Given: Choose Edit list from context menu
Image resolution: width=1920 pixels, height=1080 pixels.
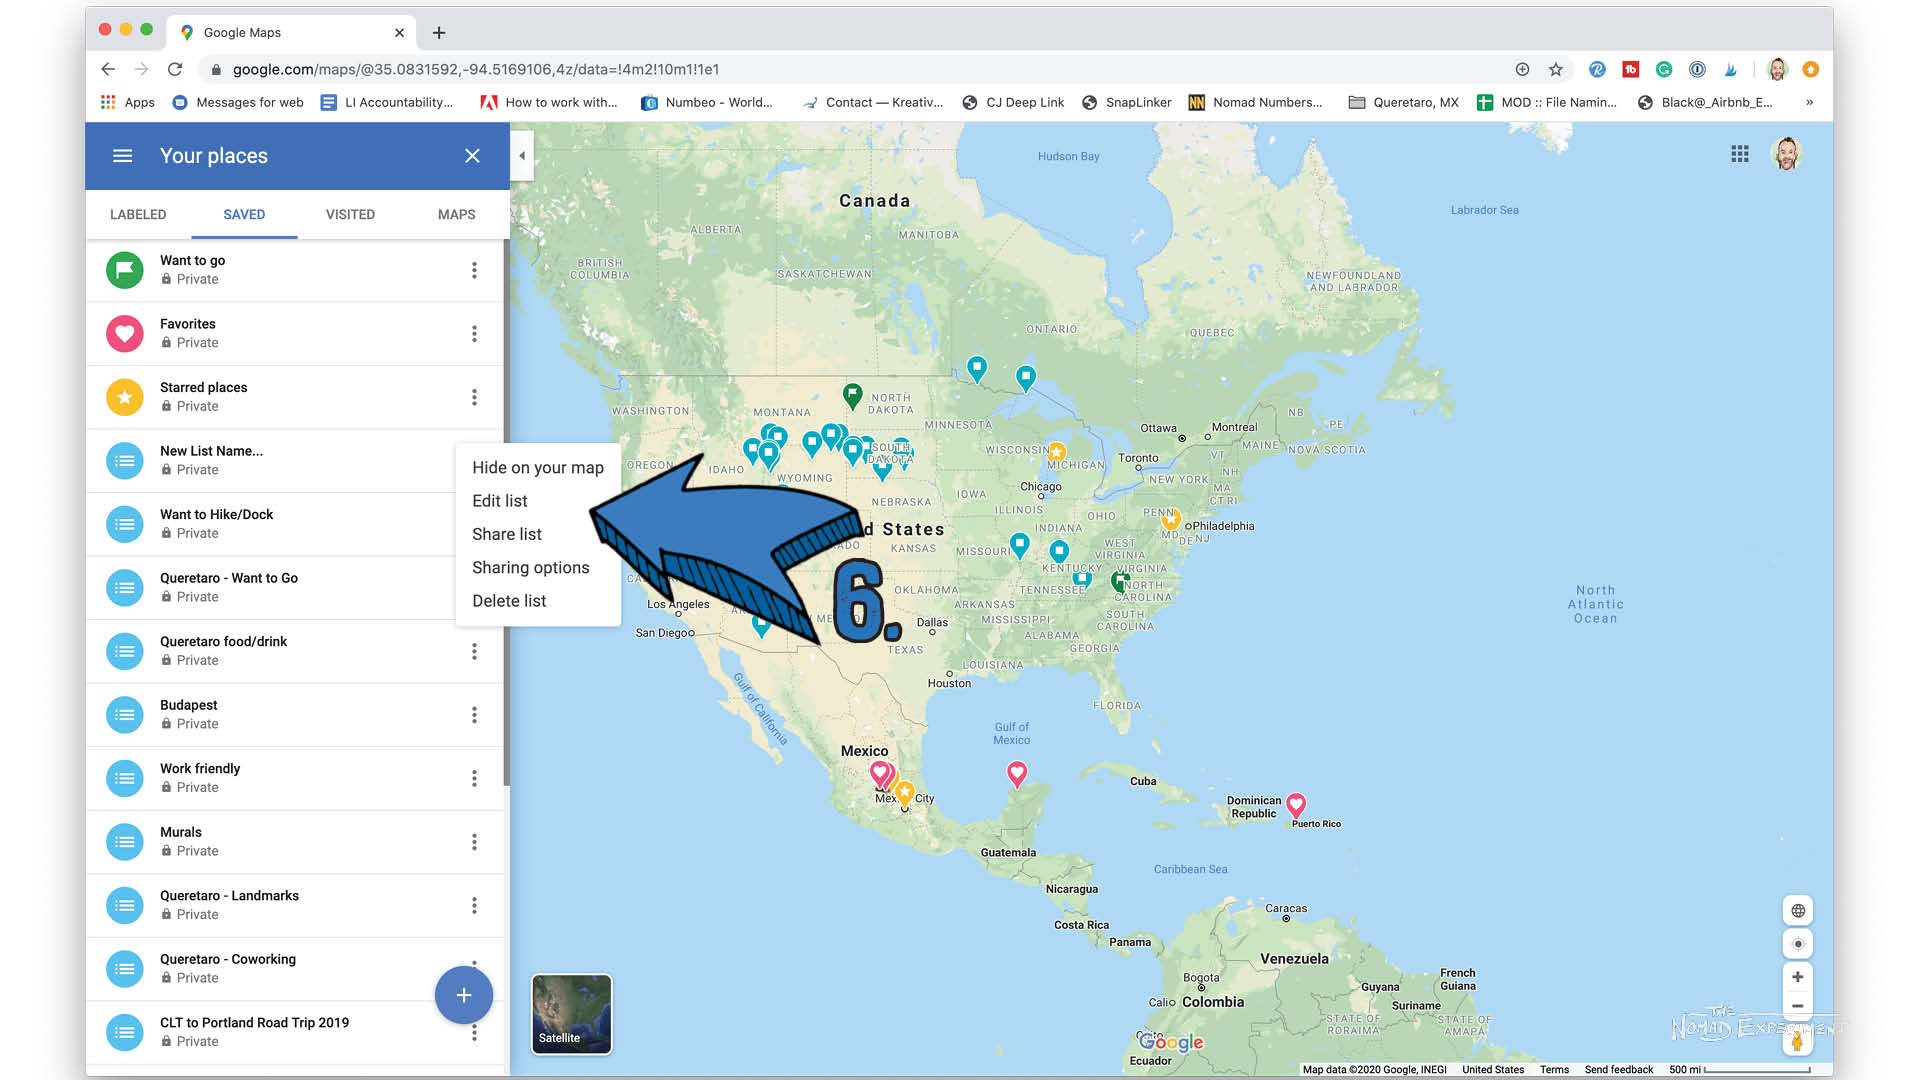Looking at the screenshot, I should click(x=499, y=501).
